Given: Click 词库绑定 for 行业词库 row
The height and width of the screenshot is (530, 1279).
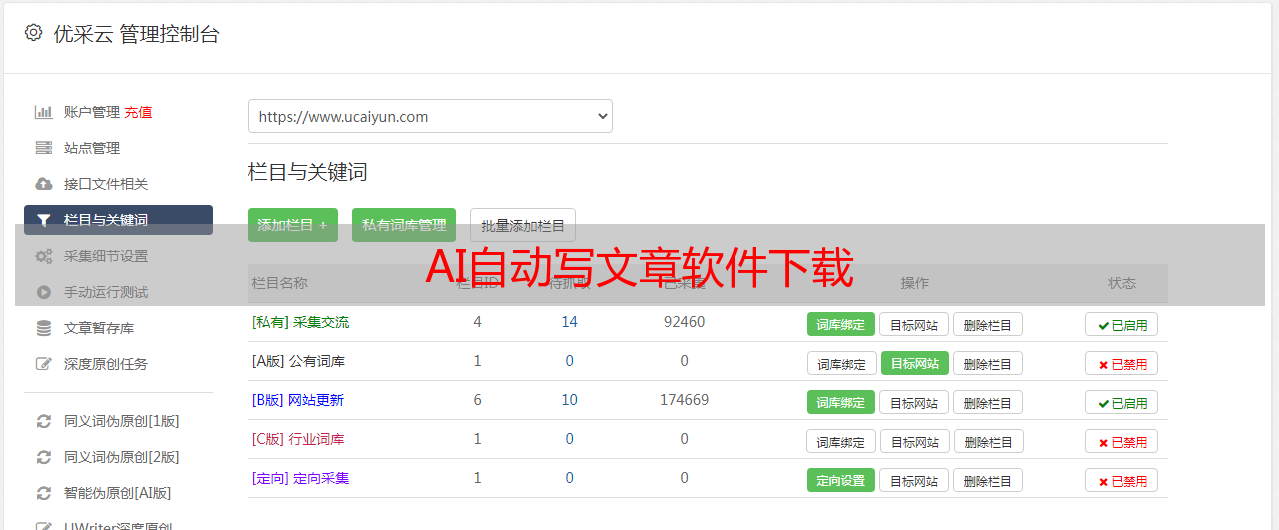Looking at the screenshot, I should coord(841,441).
